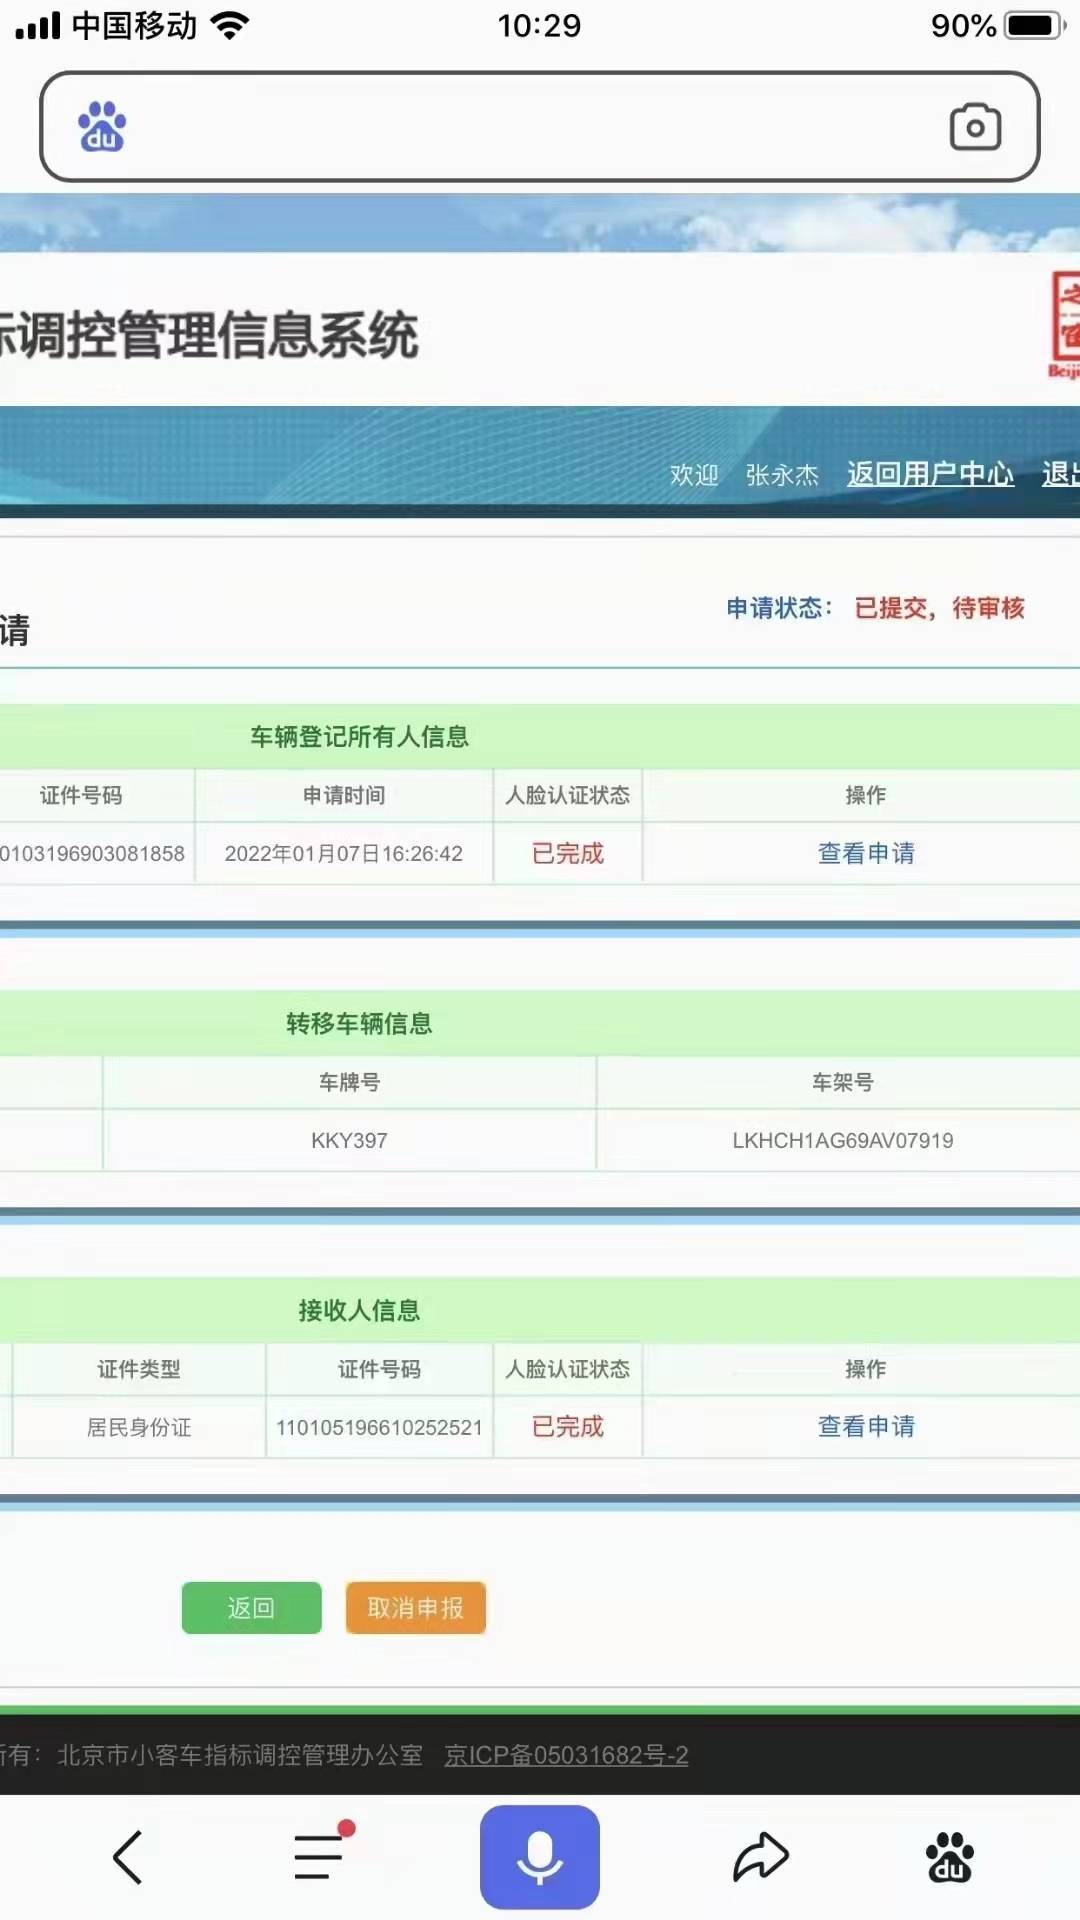Select the 证件类型 column header
Image resolution: width=1080 pixels, height=1920 pixels.
click(139, 1369)
